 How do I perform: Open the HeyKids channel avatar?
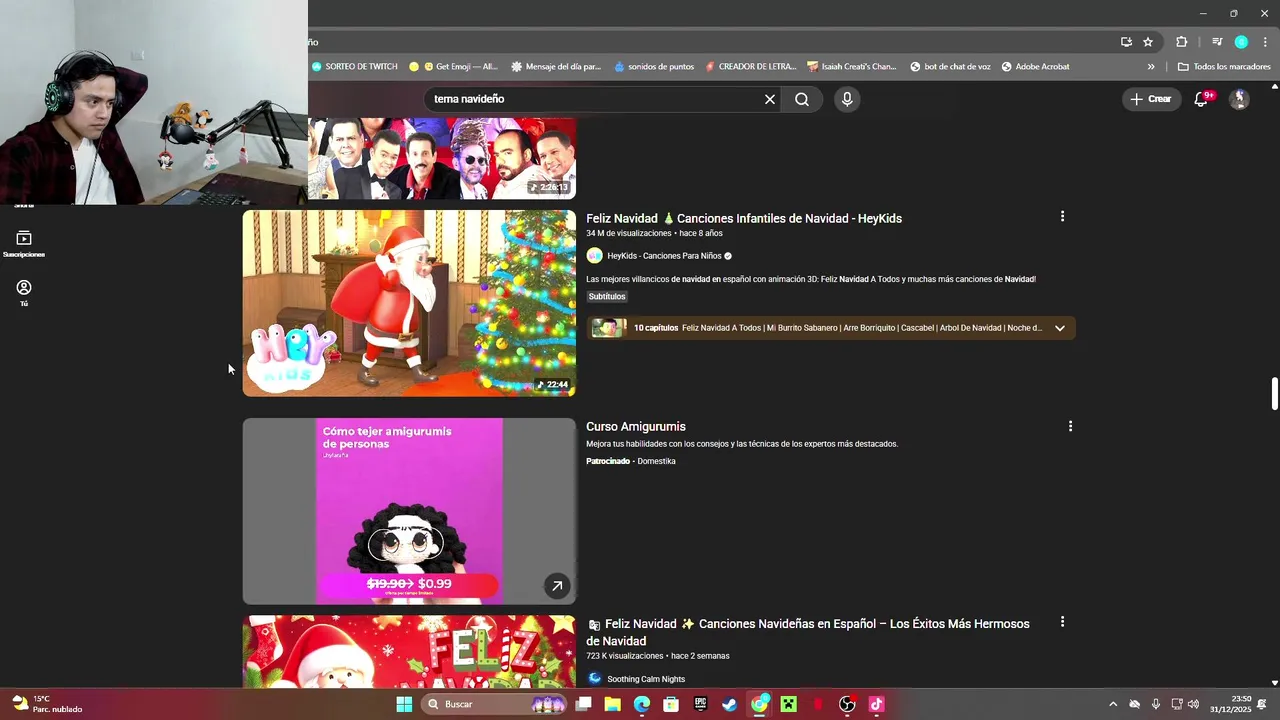click(x=594, y=256)
